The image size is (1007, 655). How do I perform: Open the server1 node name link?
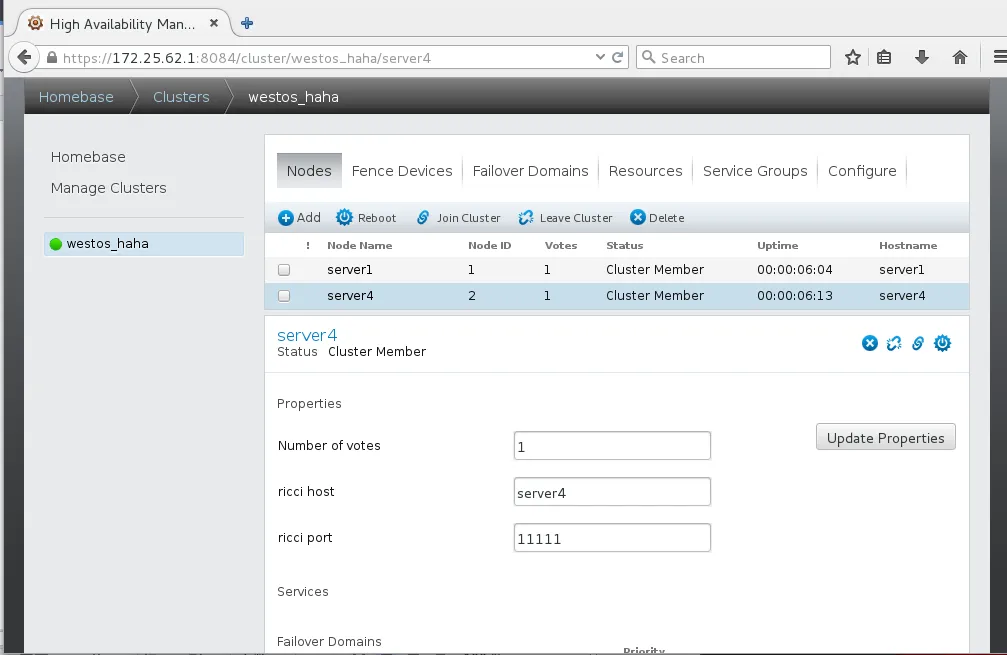349,270
